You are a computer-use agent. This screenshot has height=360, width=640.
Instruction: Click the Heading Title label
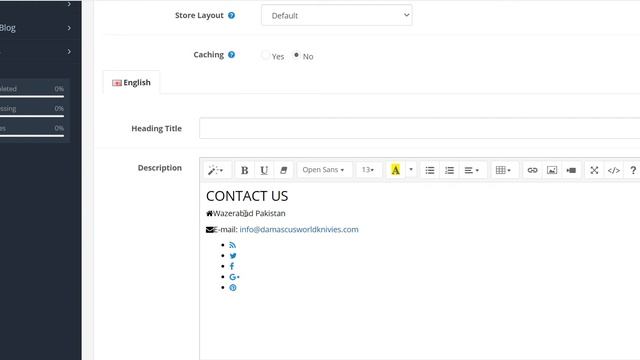pos(156,129)
